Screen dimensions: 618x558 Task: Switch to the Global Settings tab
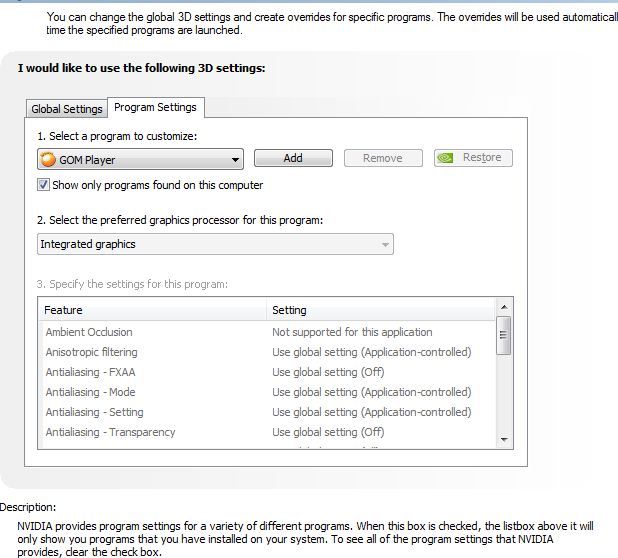pos(67,109)
